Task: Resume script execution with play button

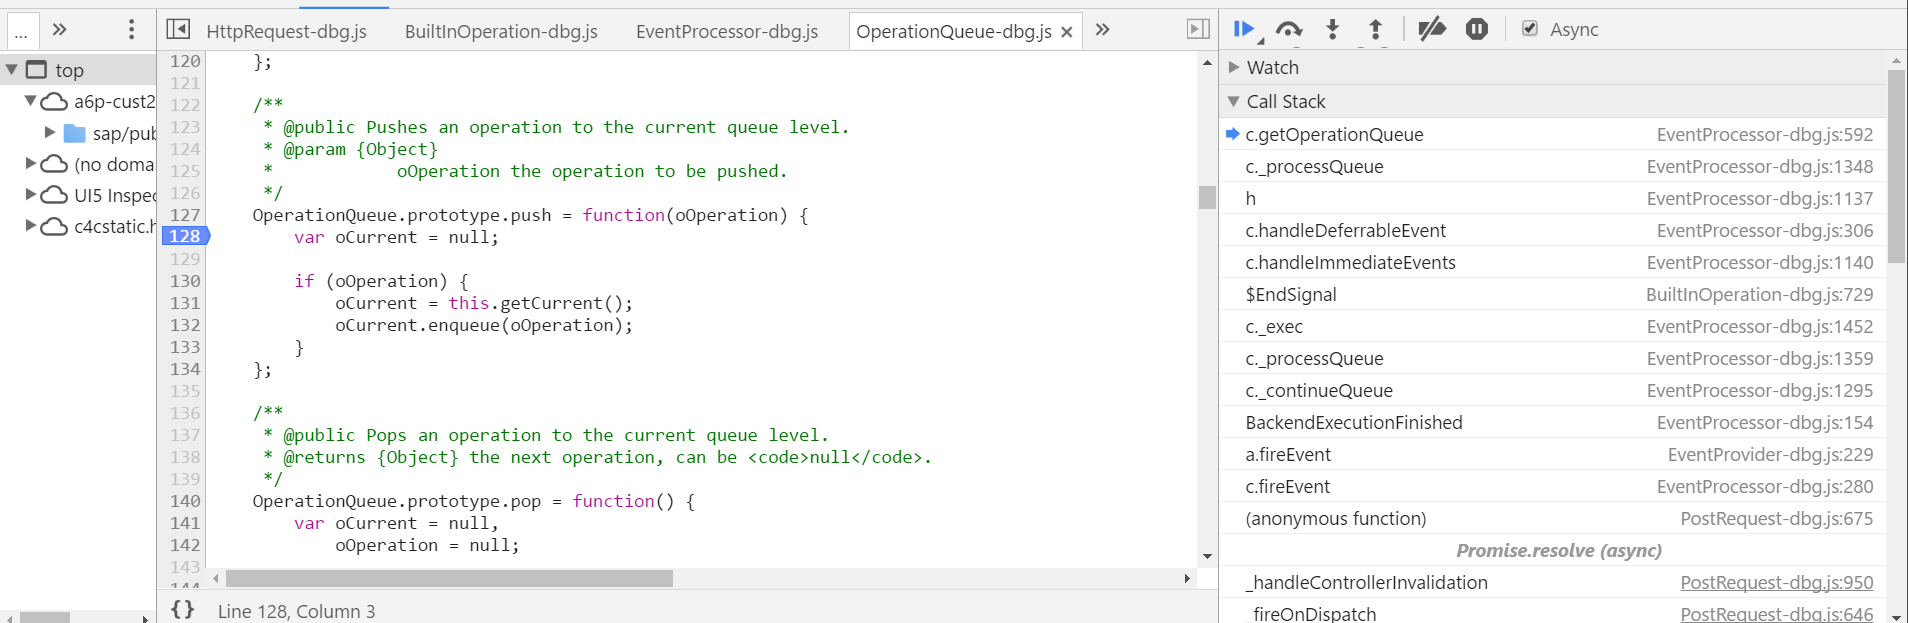Action: click(x=1243, y=30)
